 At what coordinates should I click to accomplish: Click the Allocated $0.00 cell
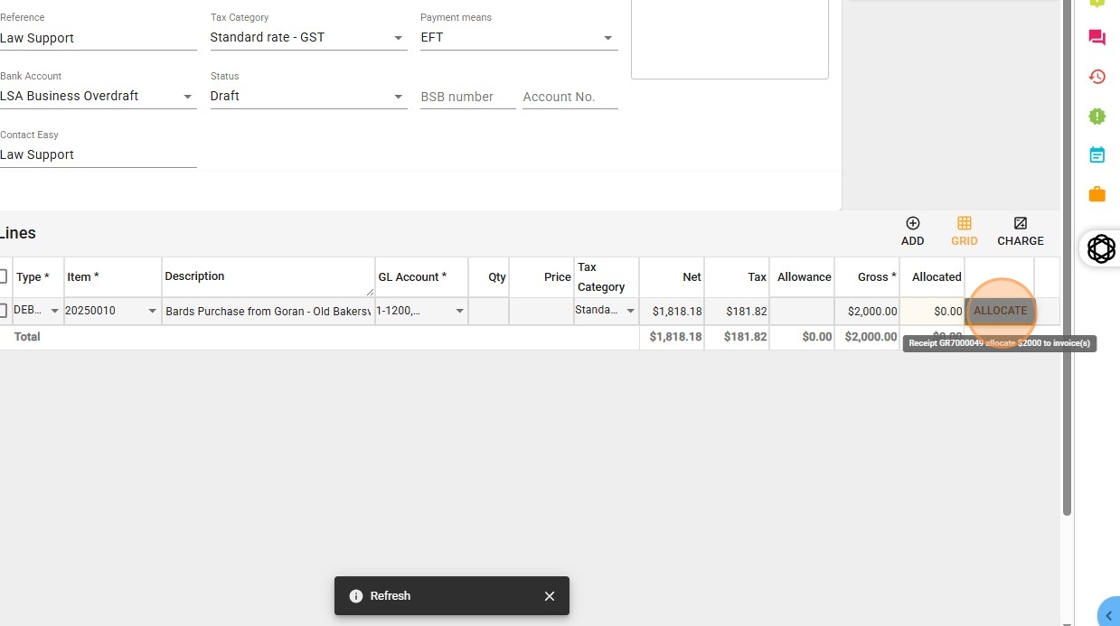click(932, 311)
